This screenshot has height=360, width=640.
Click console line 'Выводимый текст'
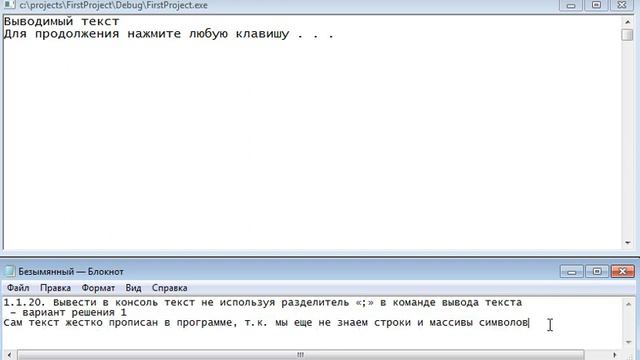click(62, 21)
